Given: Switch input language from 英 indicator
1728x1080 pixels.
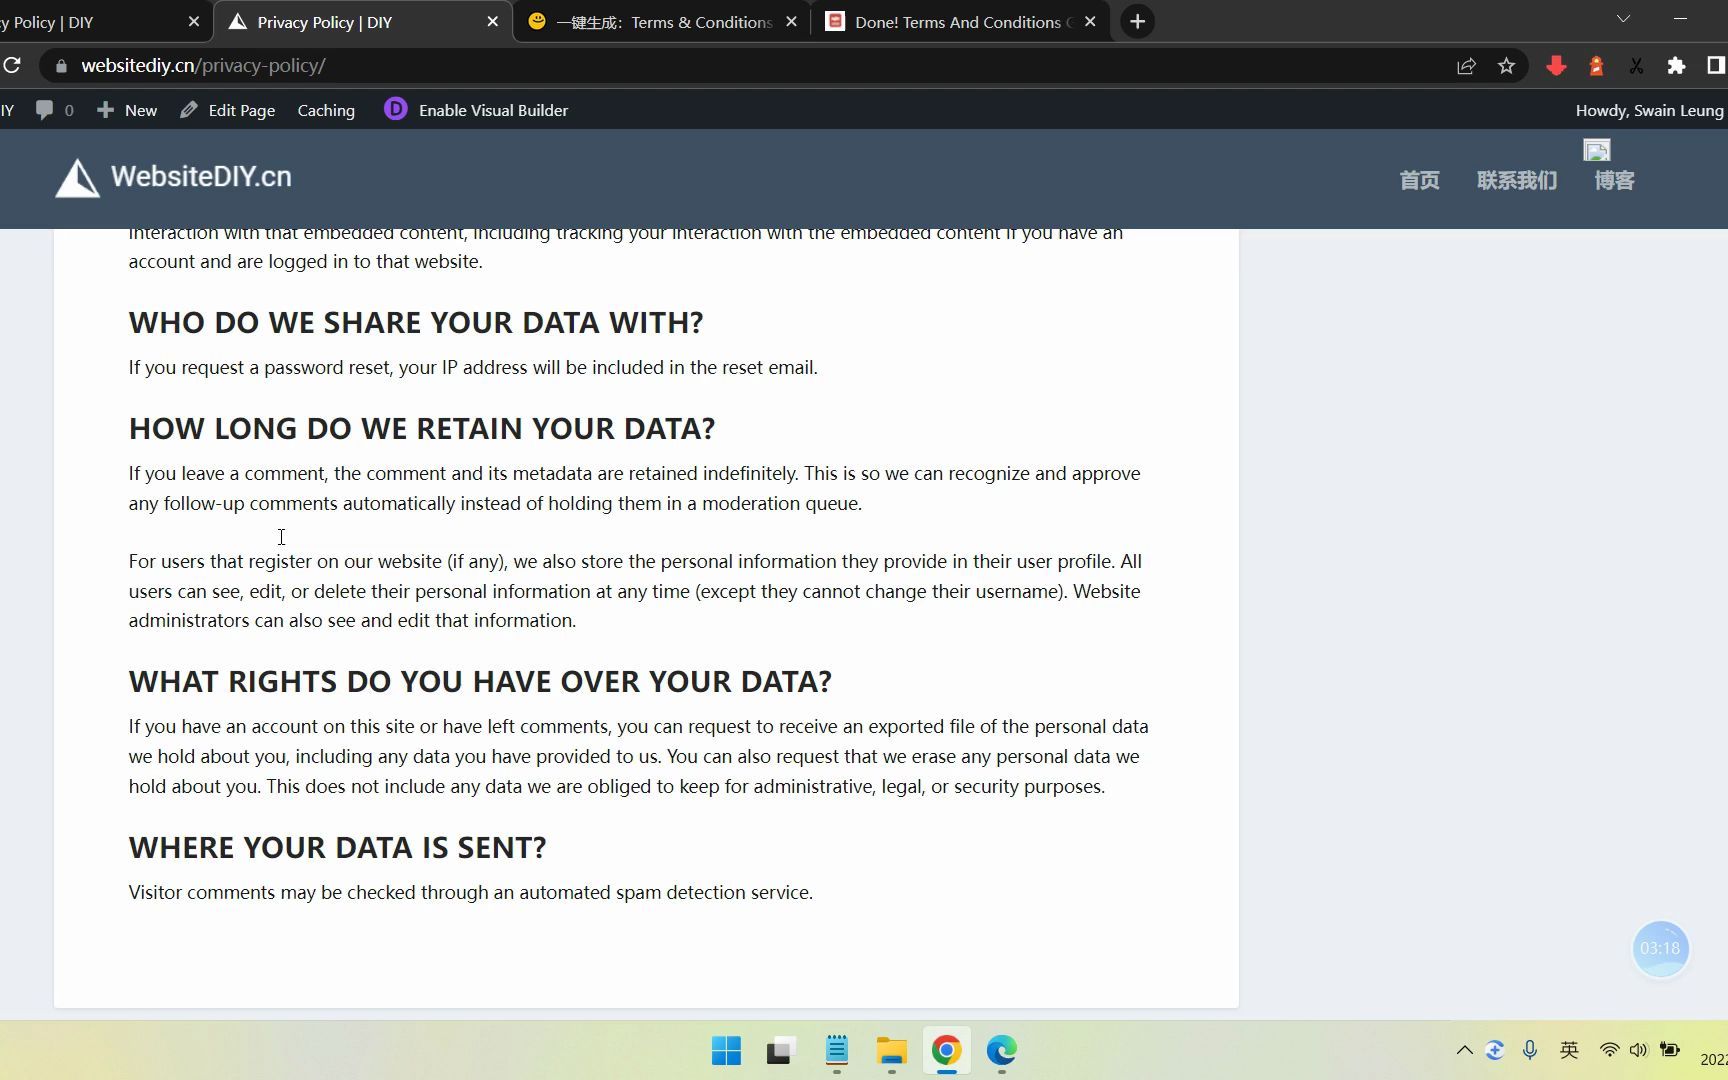Looking at the screenshot, I should [1569, 1050].
